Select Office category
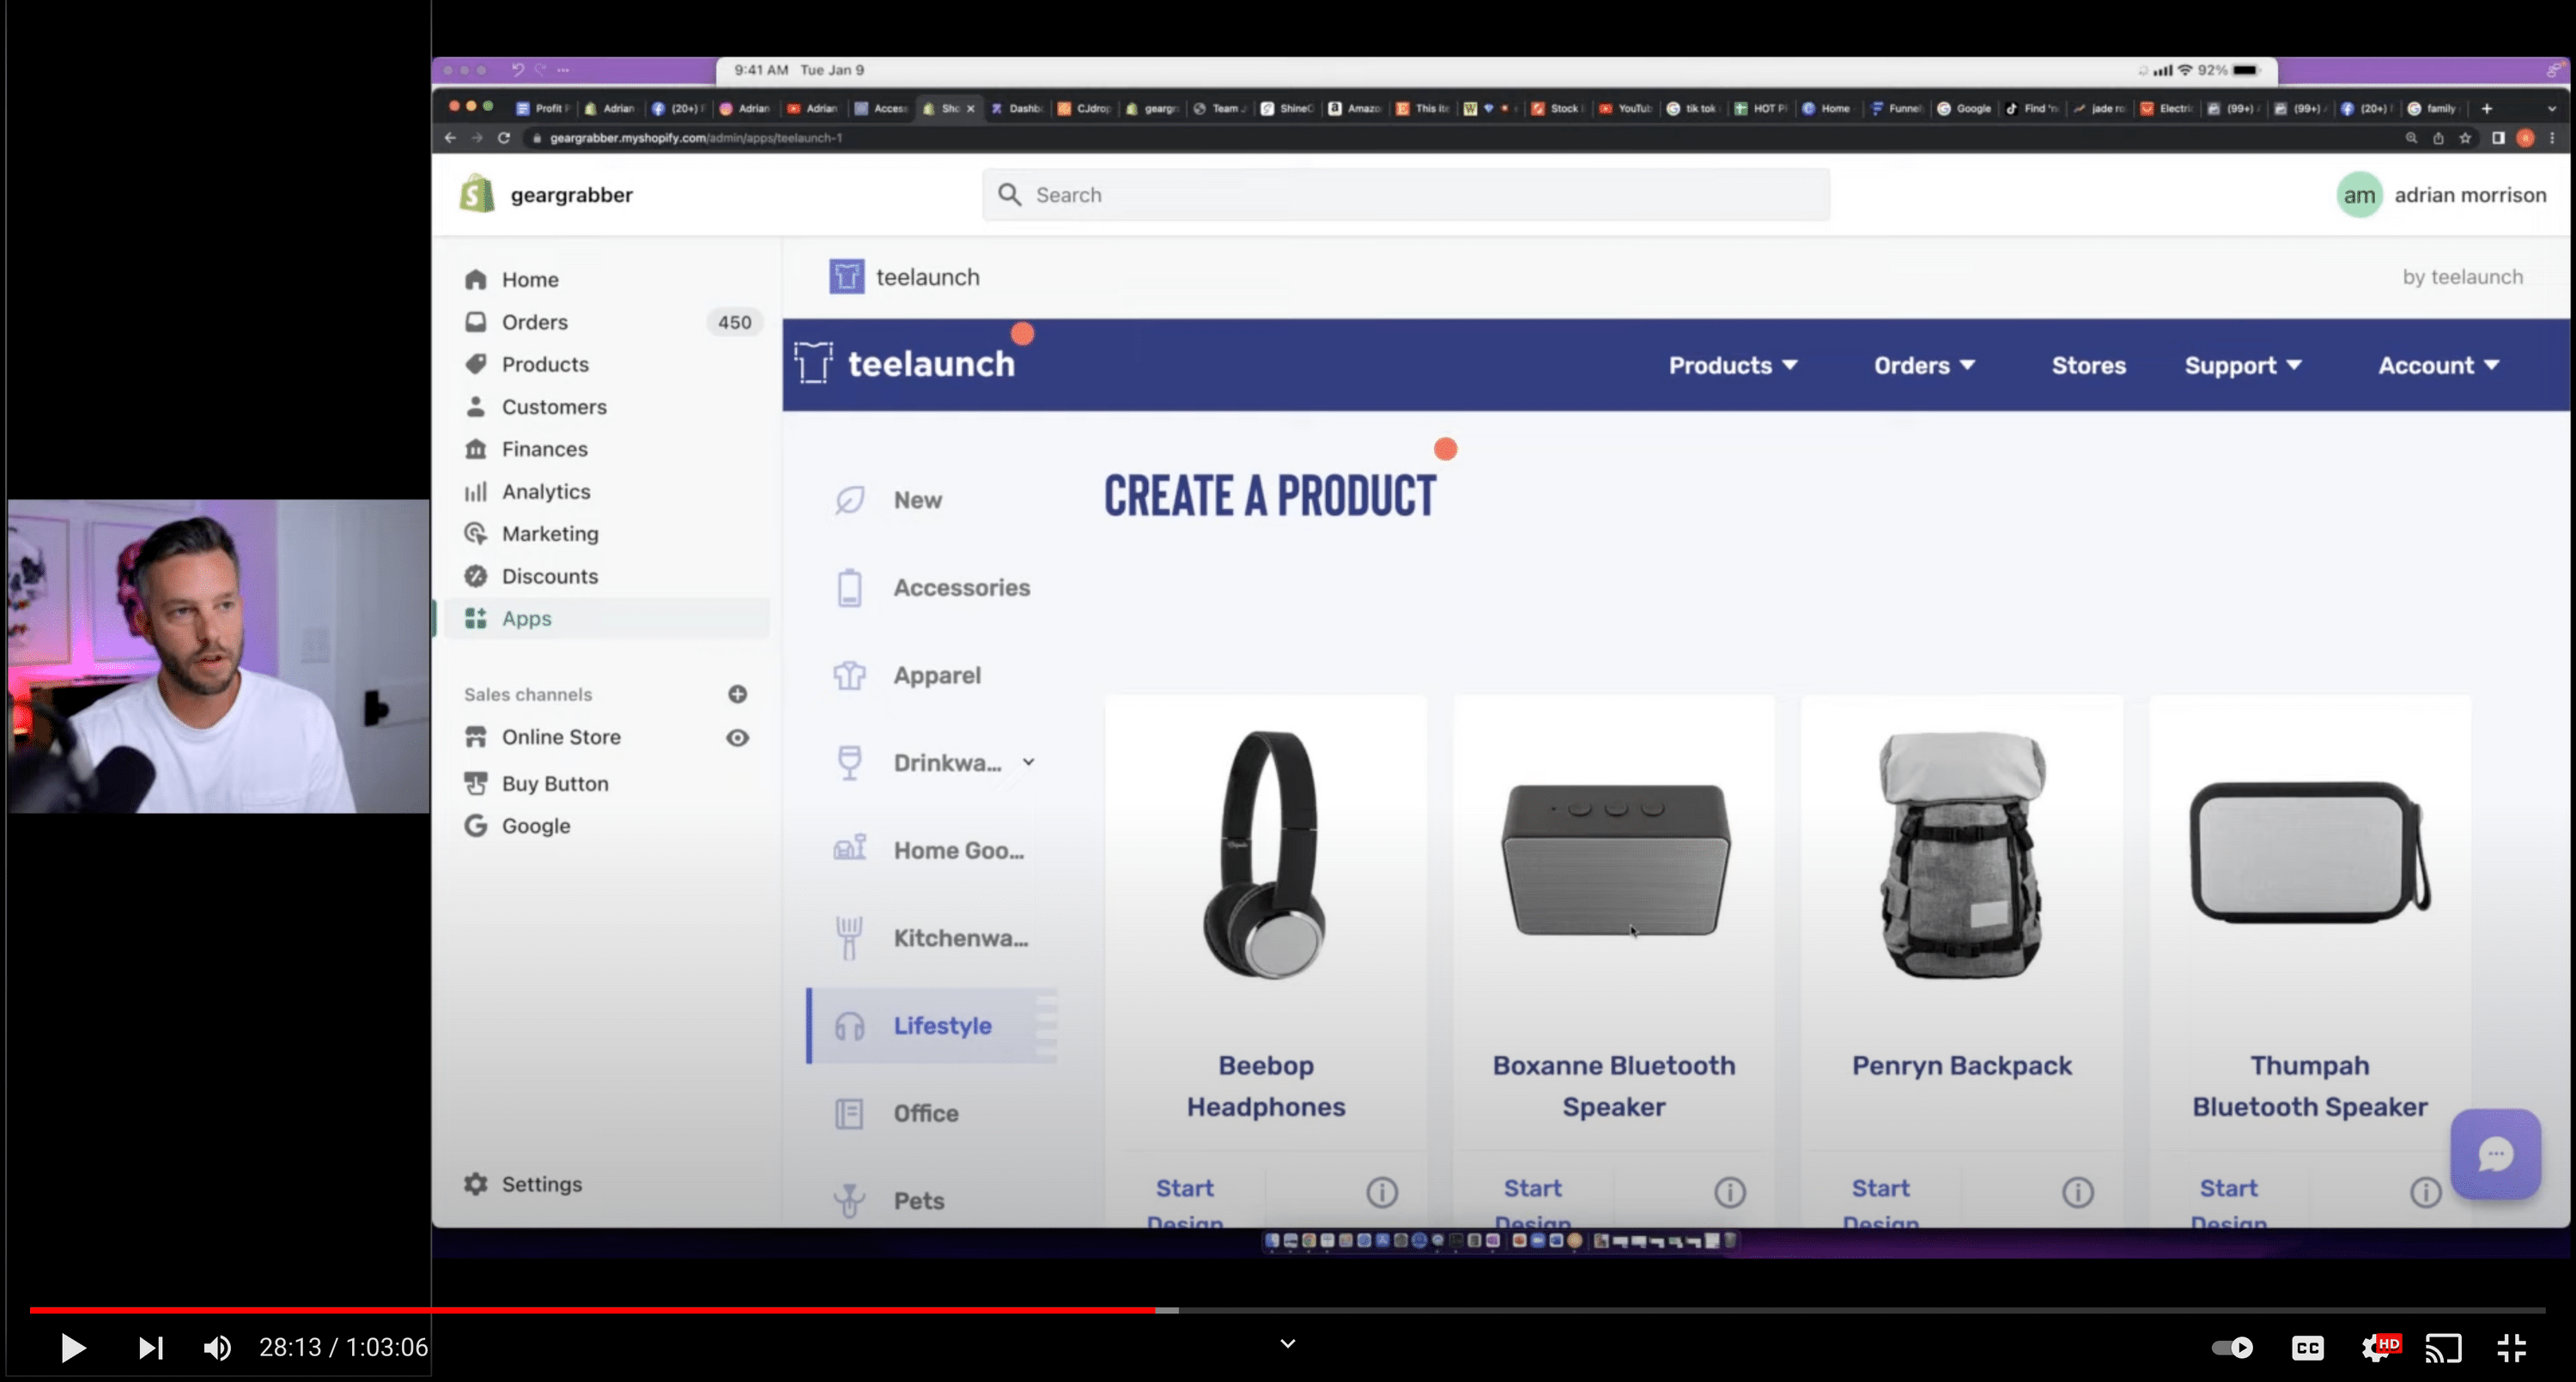Image resolution: width=2576 pixels, height=1382 pixels. click(x=925, y=1113)
